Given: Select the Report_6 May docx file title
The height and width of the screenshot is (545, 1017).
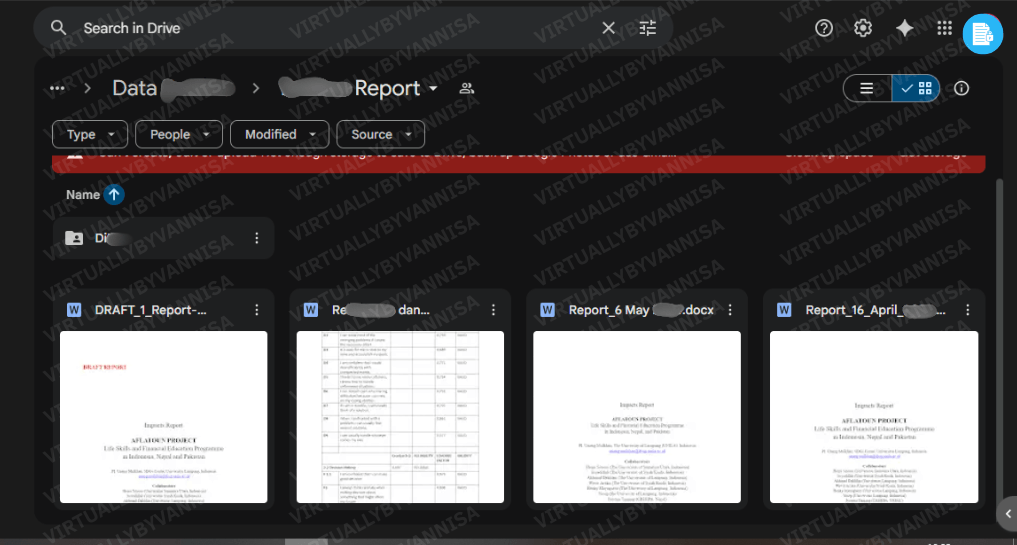Looking at the screenshot, I should pos(641,310).
